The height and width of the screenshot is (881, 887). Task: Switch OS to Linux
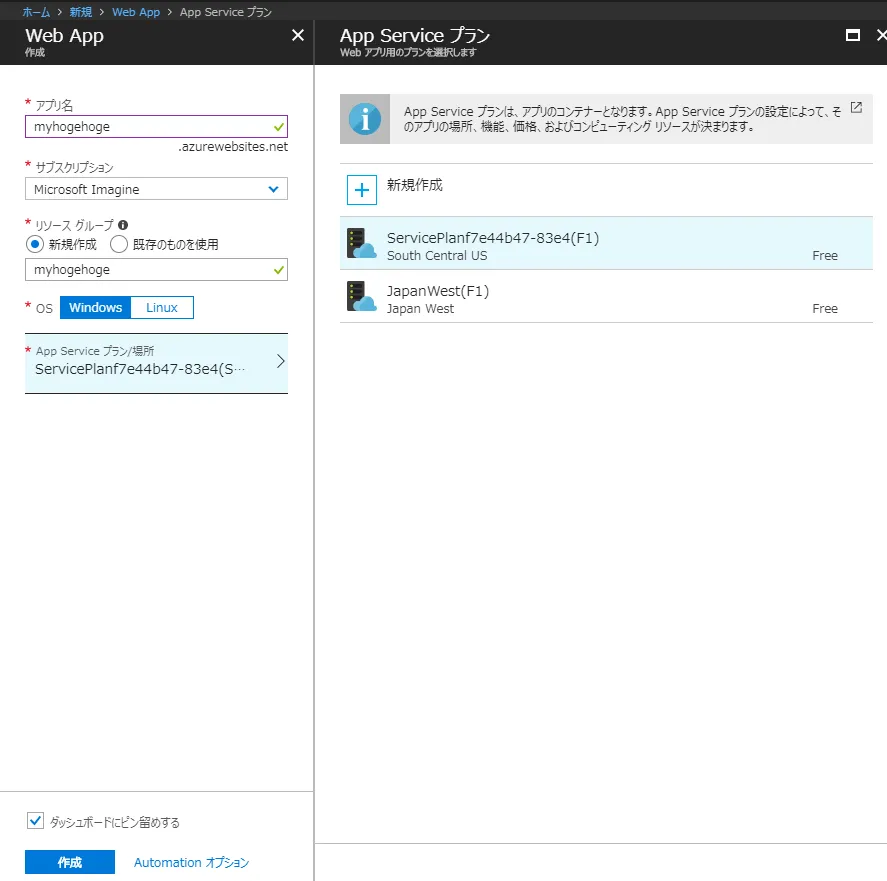(162, 307)
